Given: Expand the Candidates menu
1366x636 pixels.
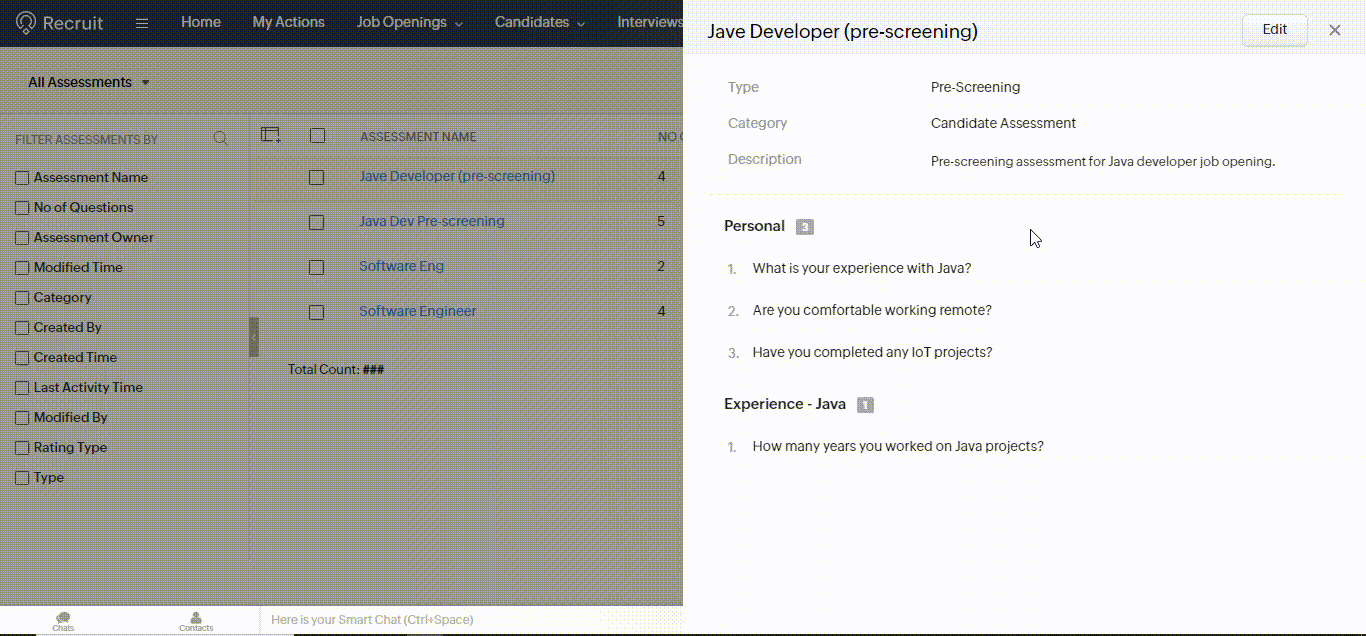Looking at the screenshot, I should pos(539,21).
